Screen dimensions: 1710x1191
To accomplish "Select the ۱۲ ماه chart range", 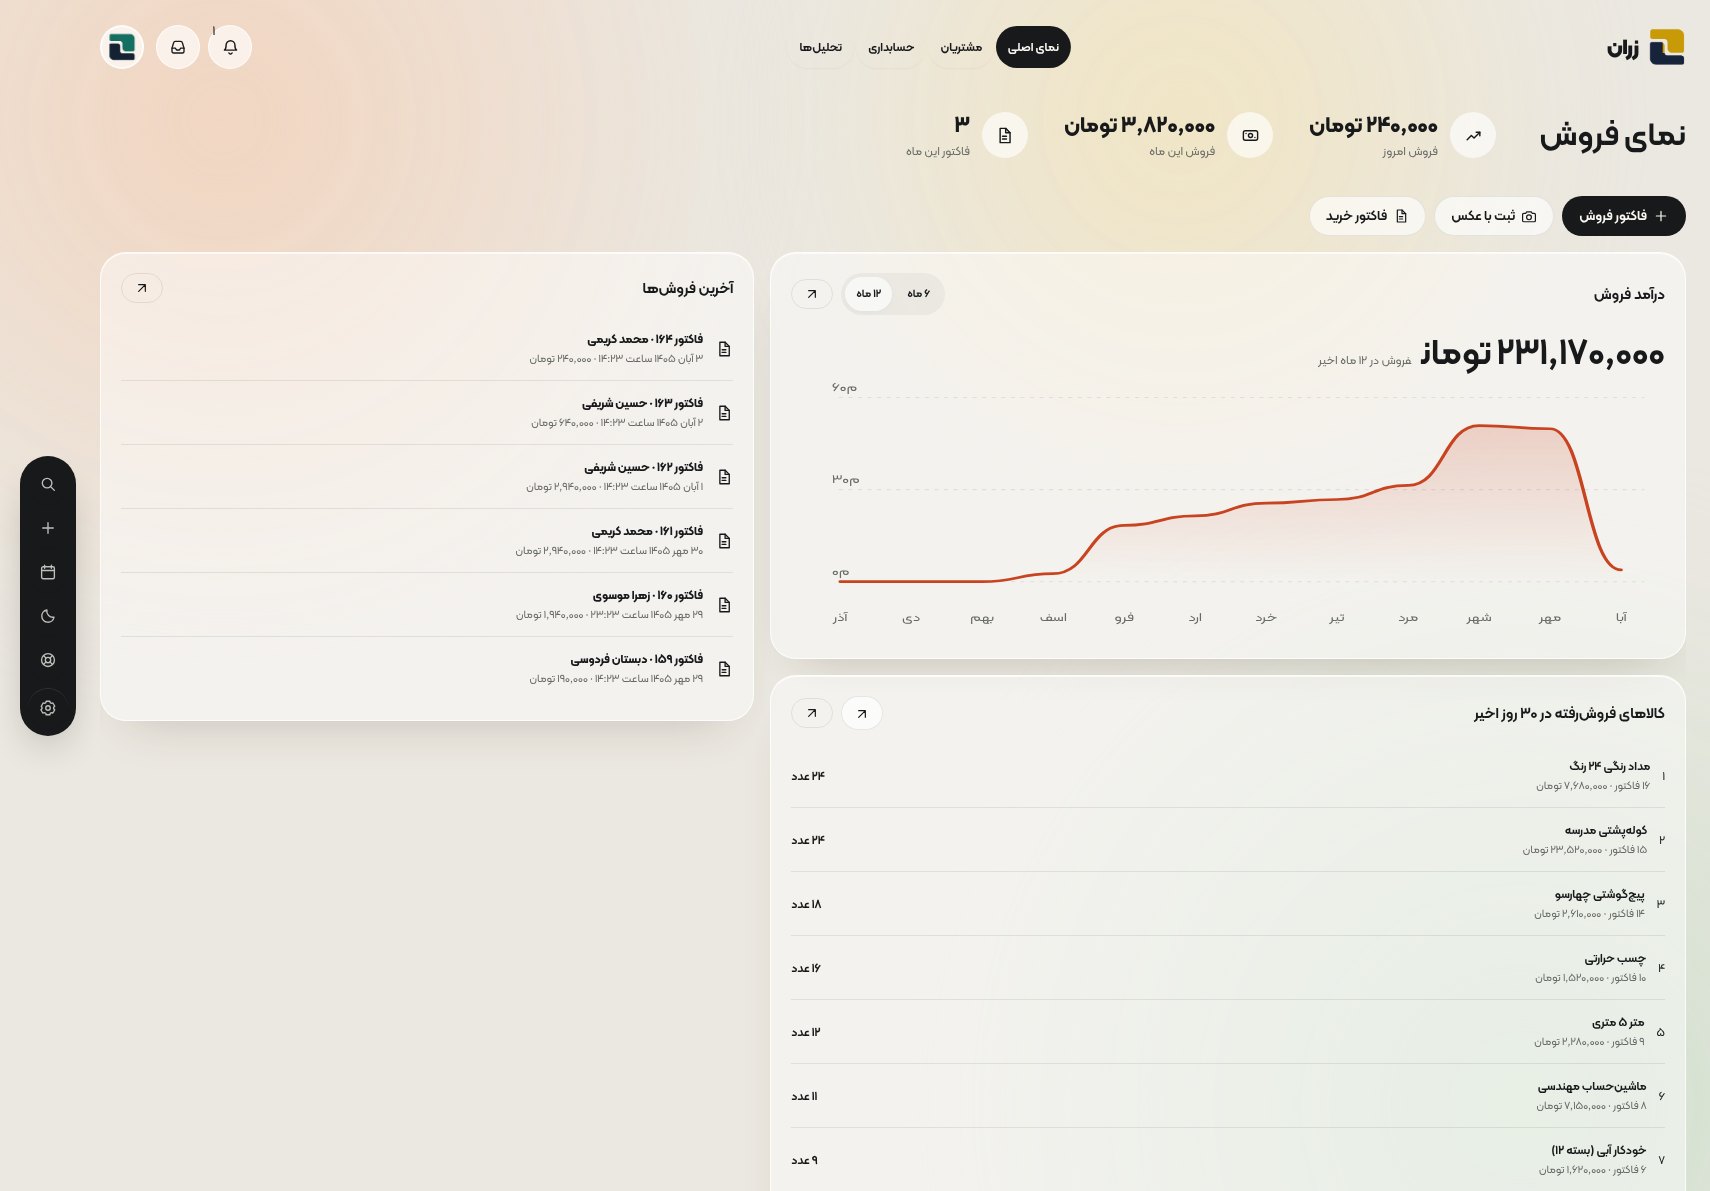I will coord(868,294).
